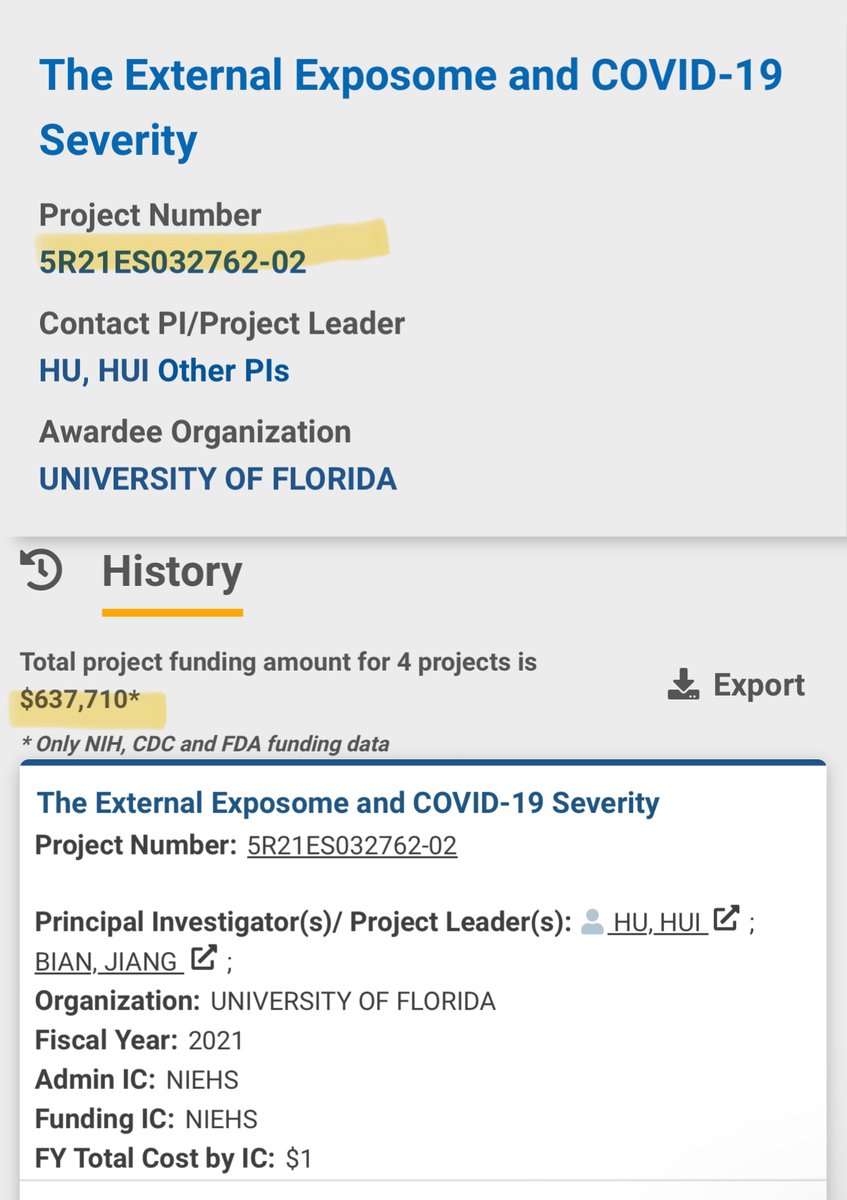Click the Fiscal Year 2021 value
The height and width of the screenshot is (1200, 847).
pyautogui.click(x=216, y=1040)
